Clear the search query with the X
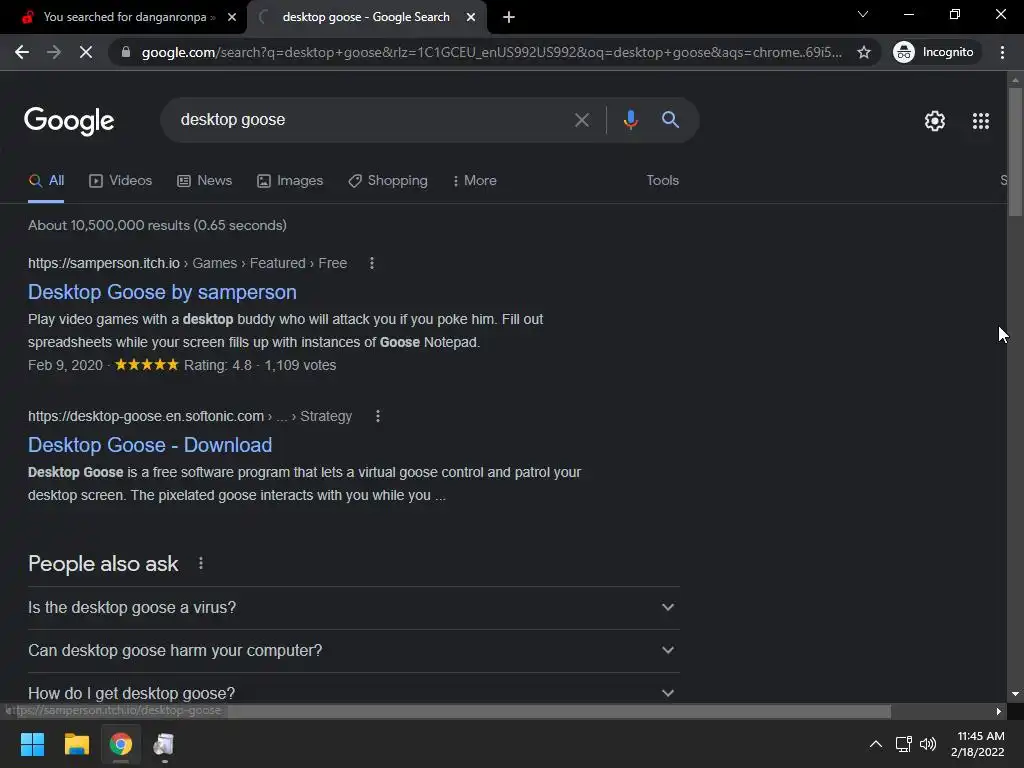Viewport: 1024px width, 768px height. point(581,120)
